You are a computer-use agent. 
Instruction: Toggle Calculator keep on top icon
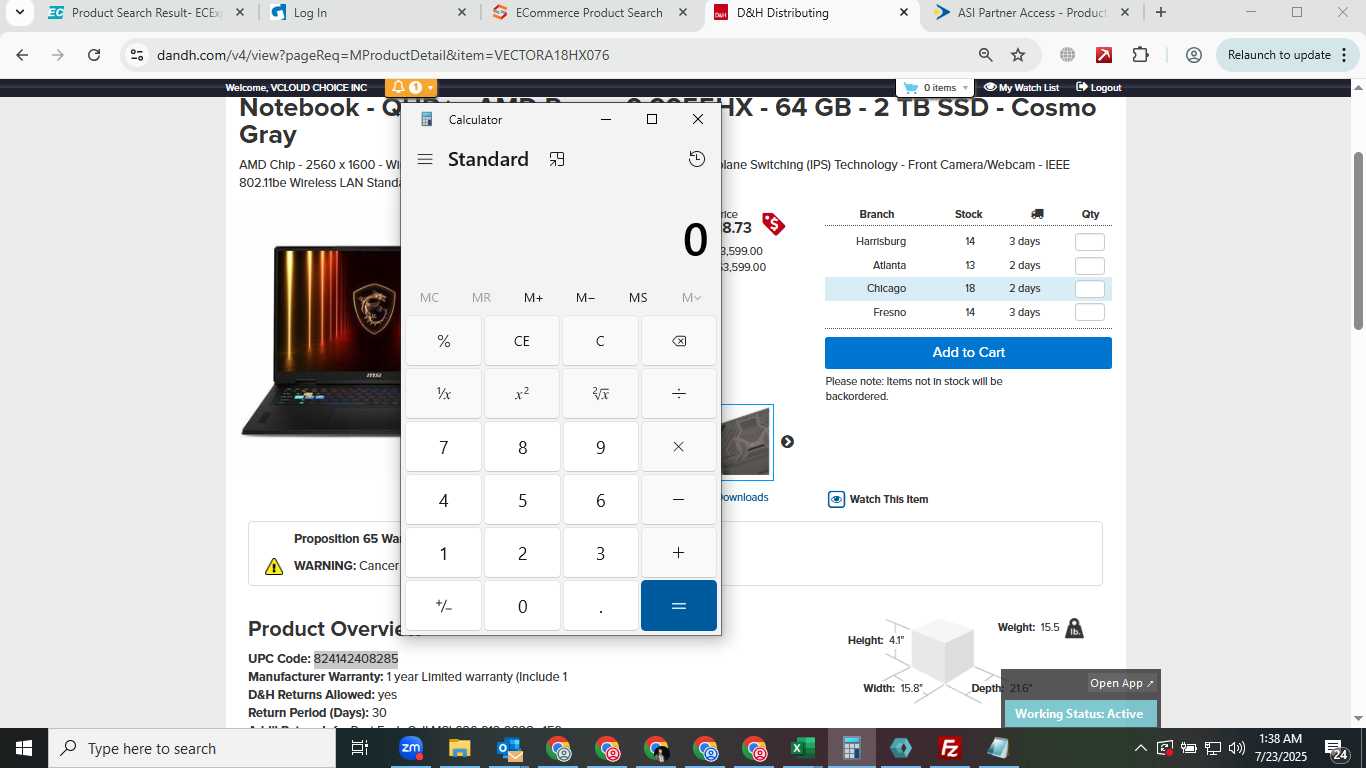pos(557,159)
